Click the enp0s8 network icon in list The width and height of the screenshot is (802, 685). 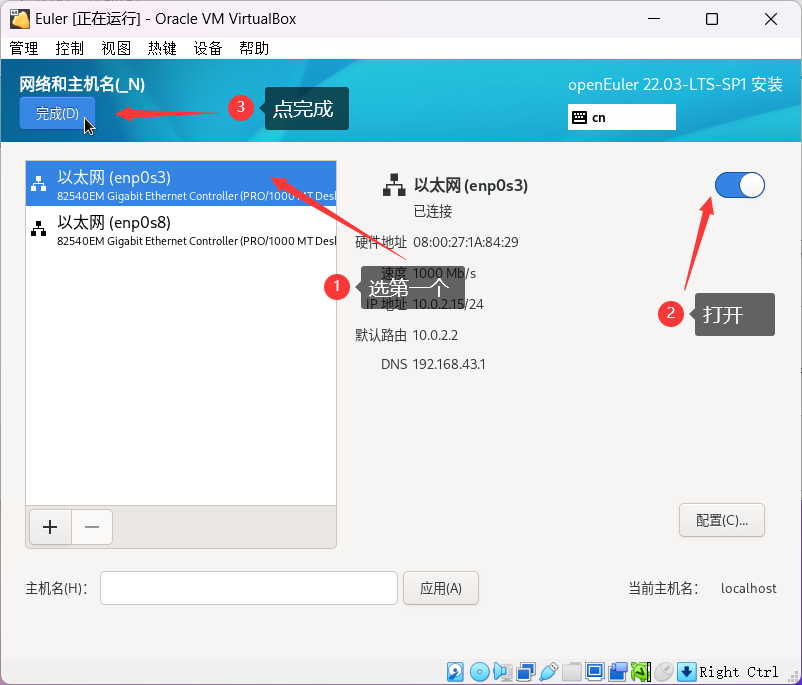pyautogui.click(x=38, y=229)
